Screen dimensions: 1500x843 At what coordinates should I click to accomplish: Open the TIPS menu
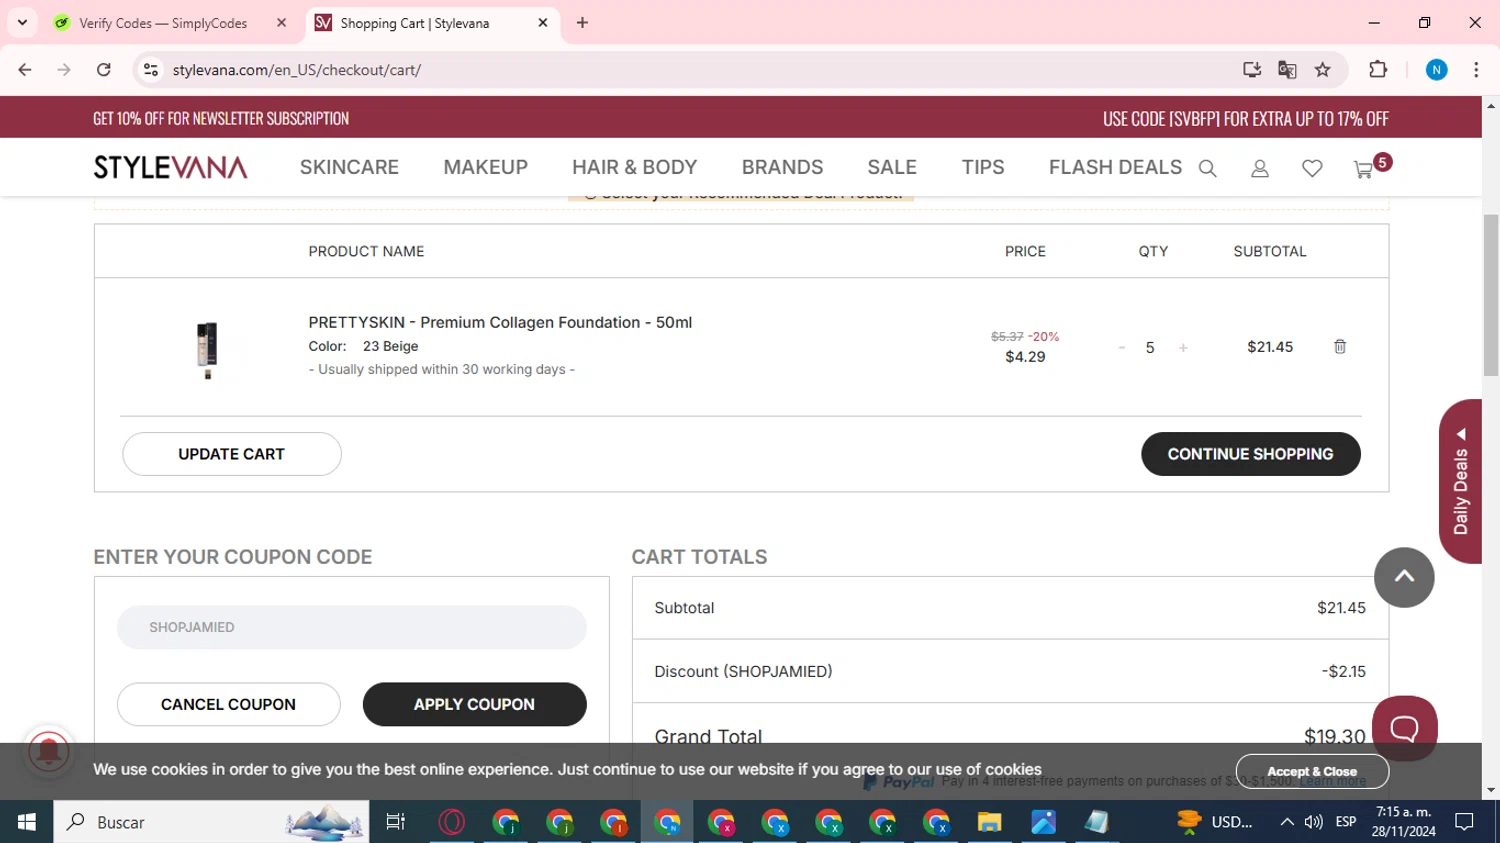pyautogui.click(x=983, y=167)
